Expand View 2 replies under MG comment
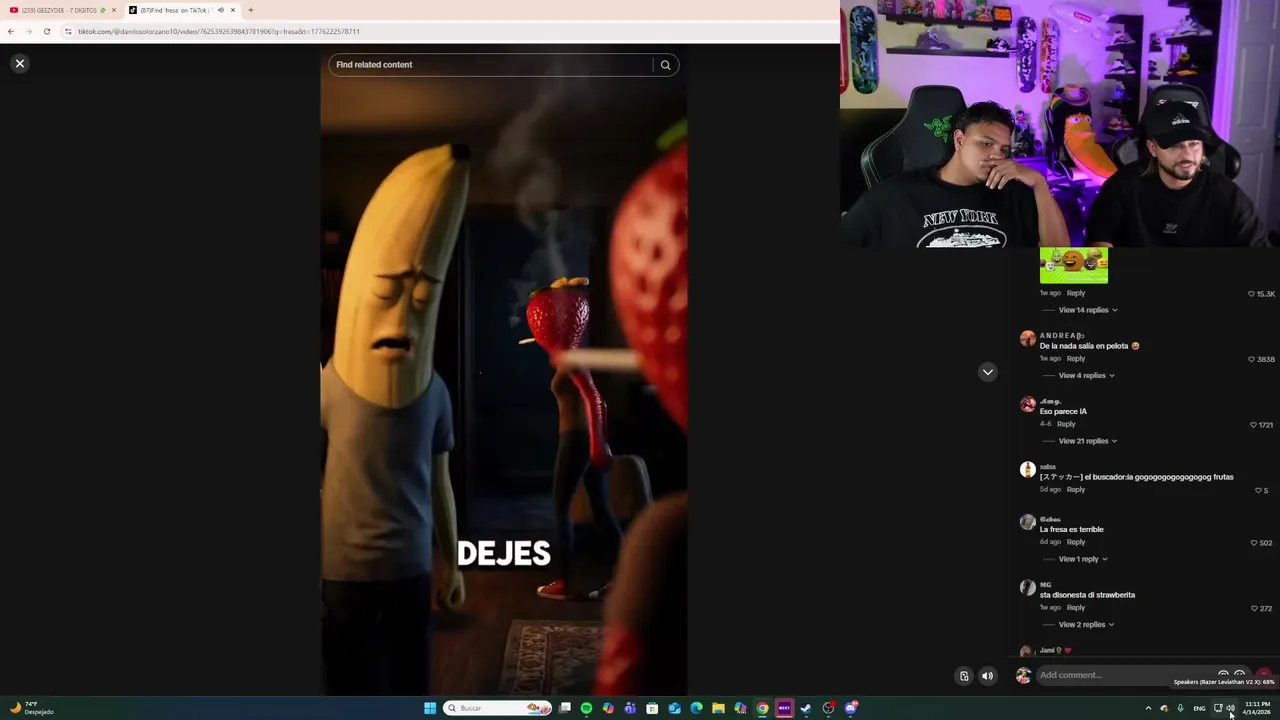This screenshot has width=1280, height=720. [1086, 625]
